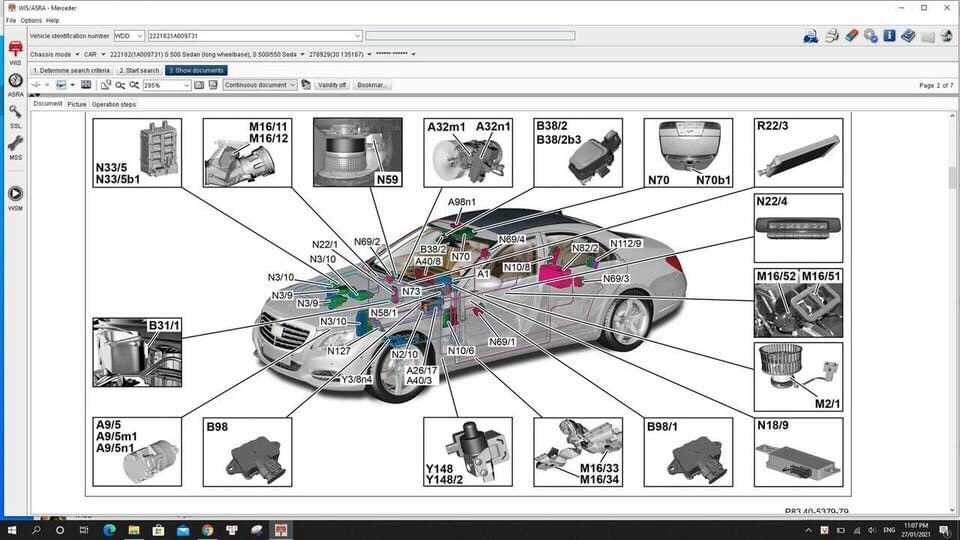Expand the asterisk-masked dropdown
The height and width of the screenshot is (540, 960).
point(413,54)
